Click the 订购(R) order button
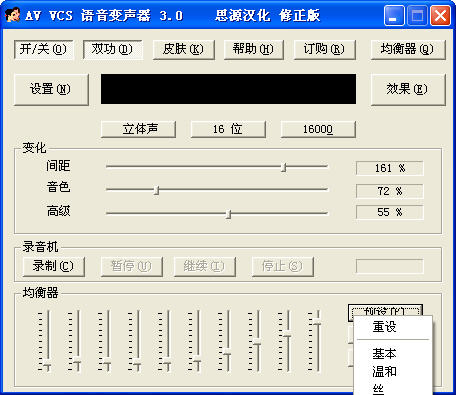The width and height of the screenshot is (456, 395). (324, 50)
